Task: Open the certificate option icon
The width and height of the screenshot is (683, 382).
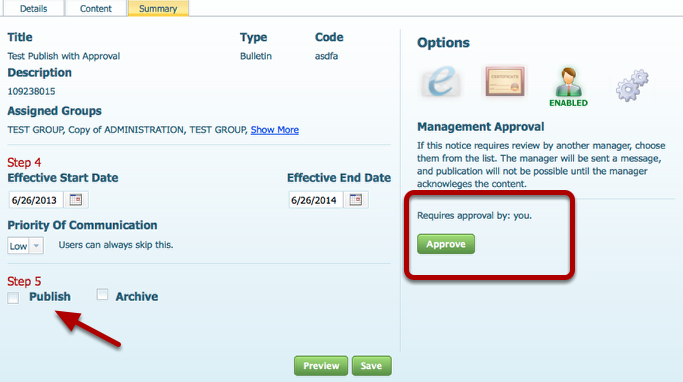Action: (x=505, y=81)
